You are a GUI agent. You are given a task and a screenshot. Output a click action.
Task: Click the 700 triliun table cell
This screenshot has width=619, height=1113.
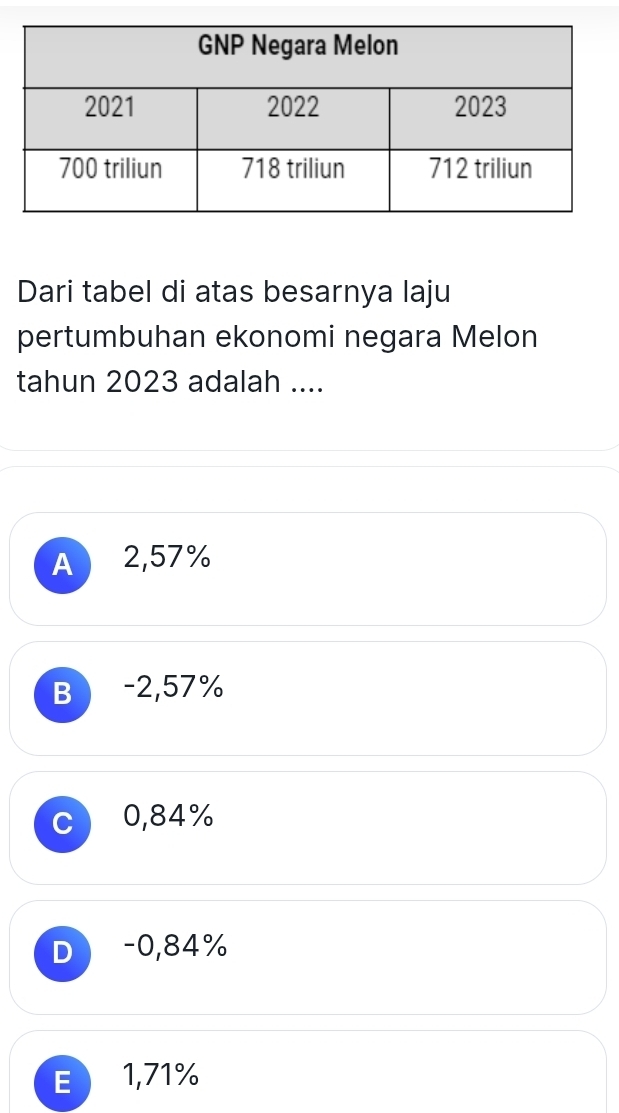[x=110, y=180]
